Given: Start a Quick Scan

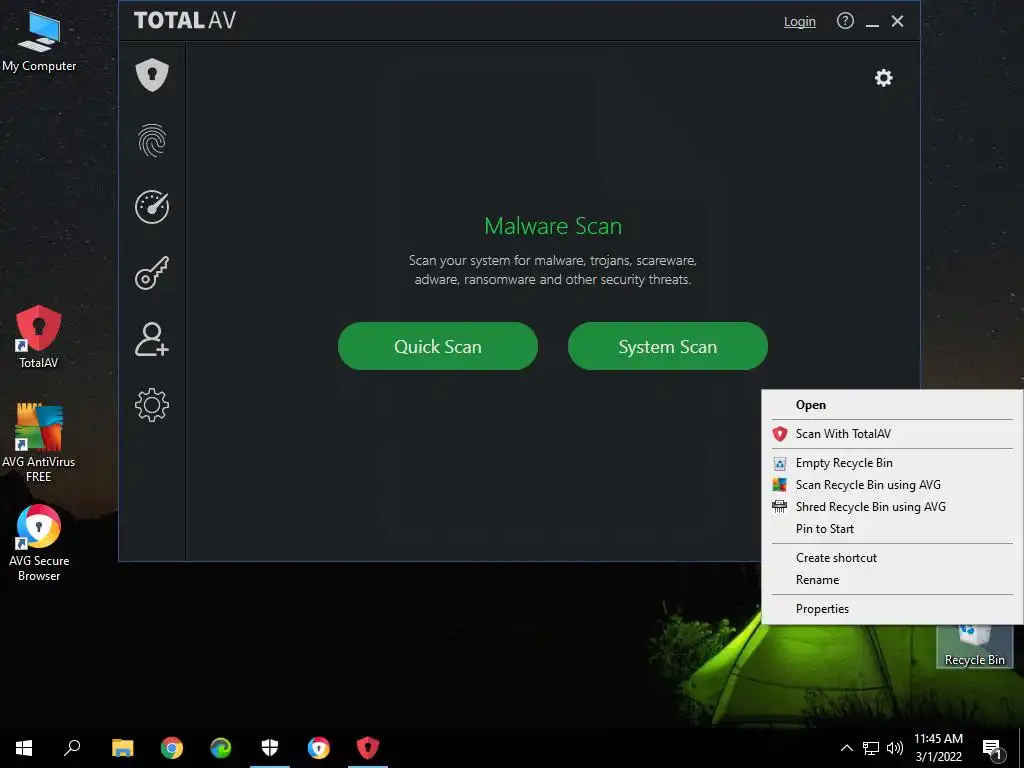Looking at the screenshot, I should tap(438, 346).
